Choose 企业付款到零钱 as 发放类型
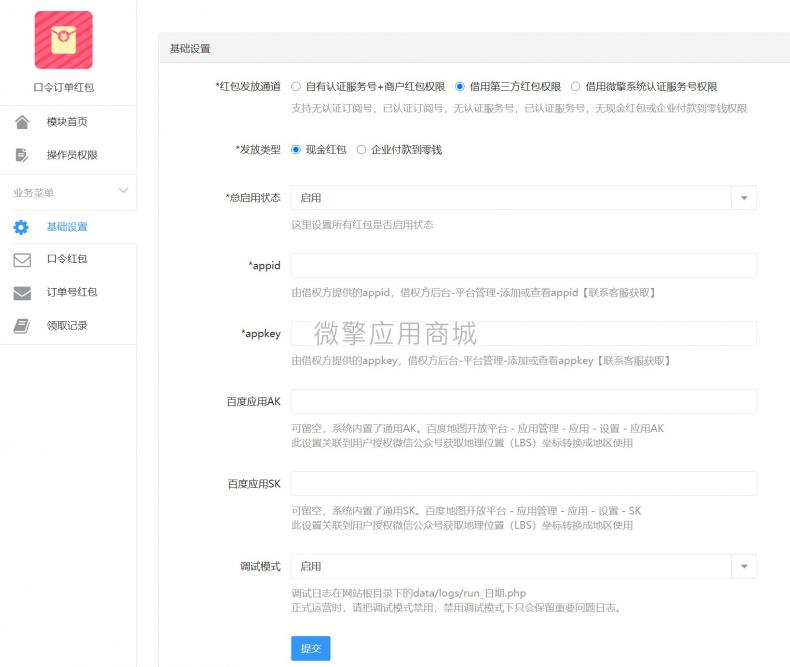Screen dimensions: 790x667 361,150
